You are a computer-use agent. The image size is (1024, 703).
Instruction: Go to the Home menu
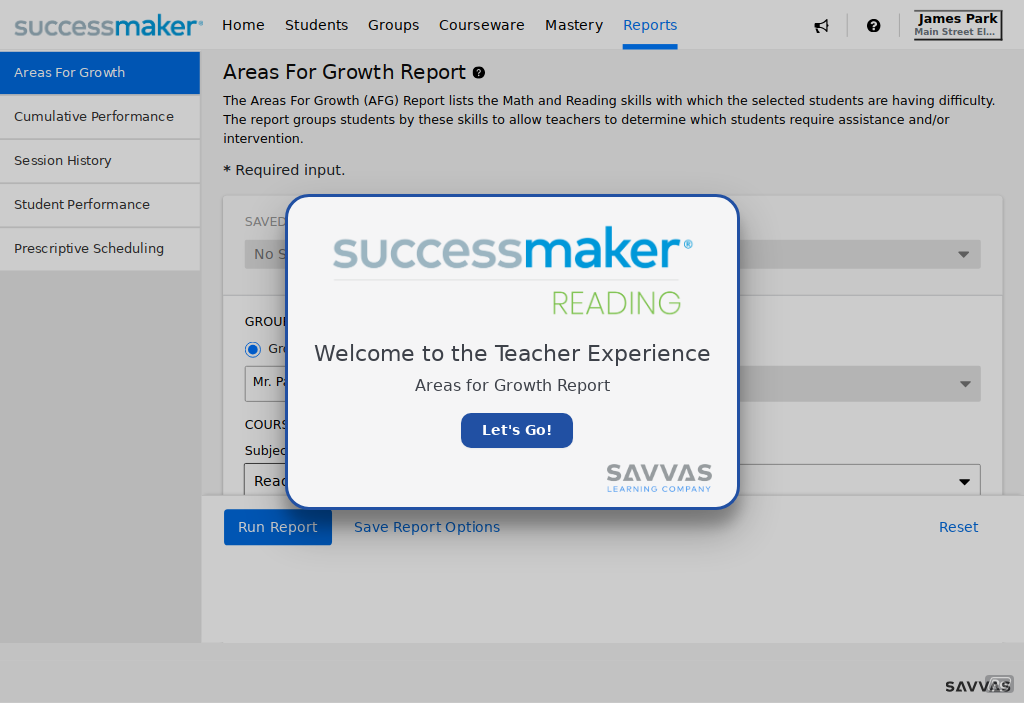243,25
